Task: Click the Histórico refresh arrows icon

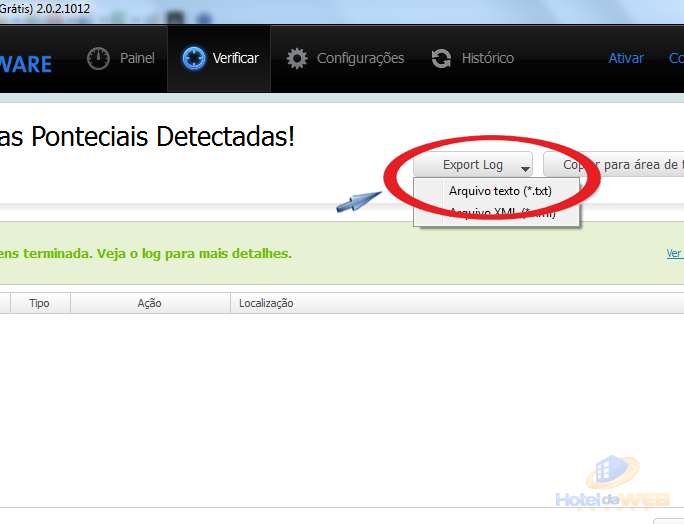Action: [441, 58]
